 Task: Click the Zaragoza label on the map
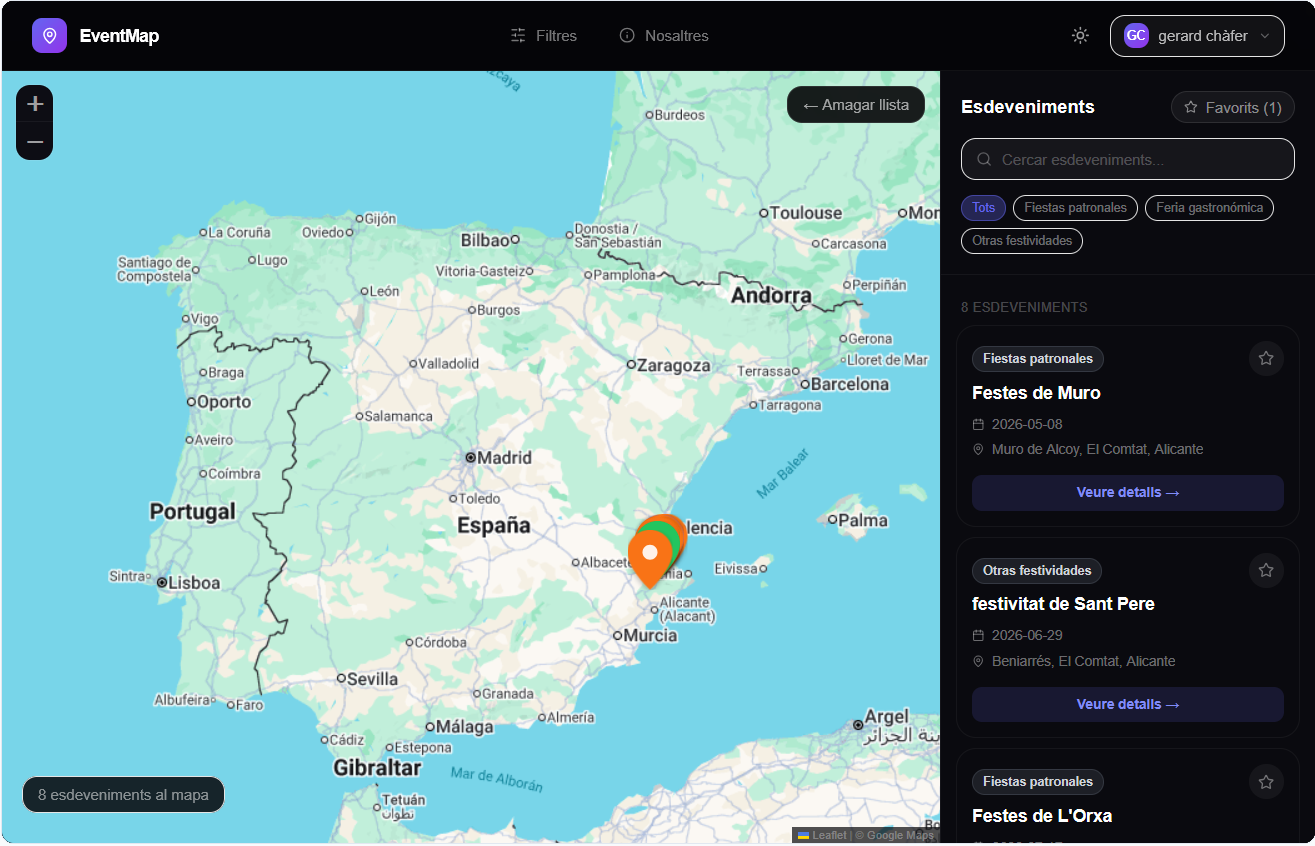(674, 365)
